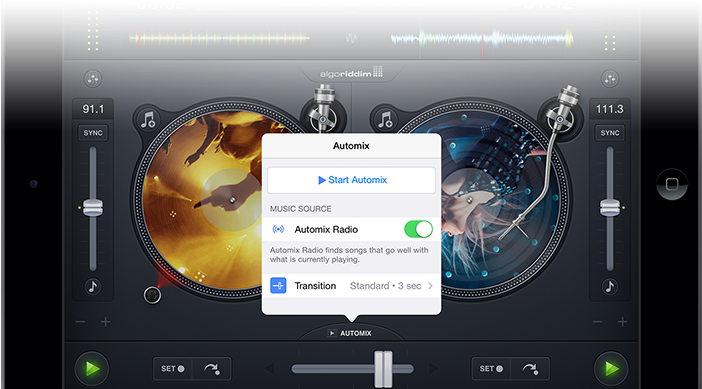Image resolution: width=702 pixels, height=389 pixels.
Task: Tap the right deck music note key-lock icon
Action: [x=610, y=286]
